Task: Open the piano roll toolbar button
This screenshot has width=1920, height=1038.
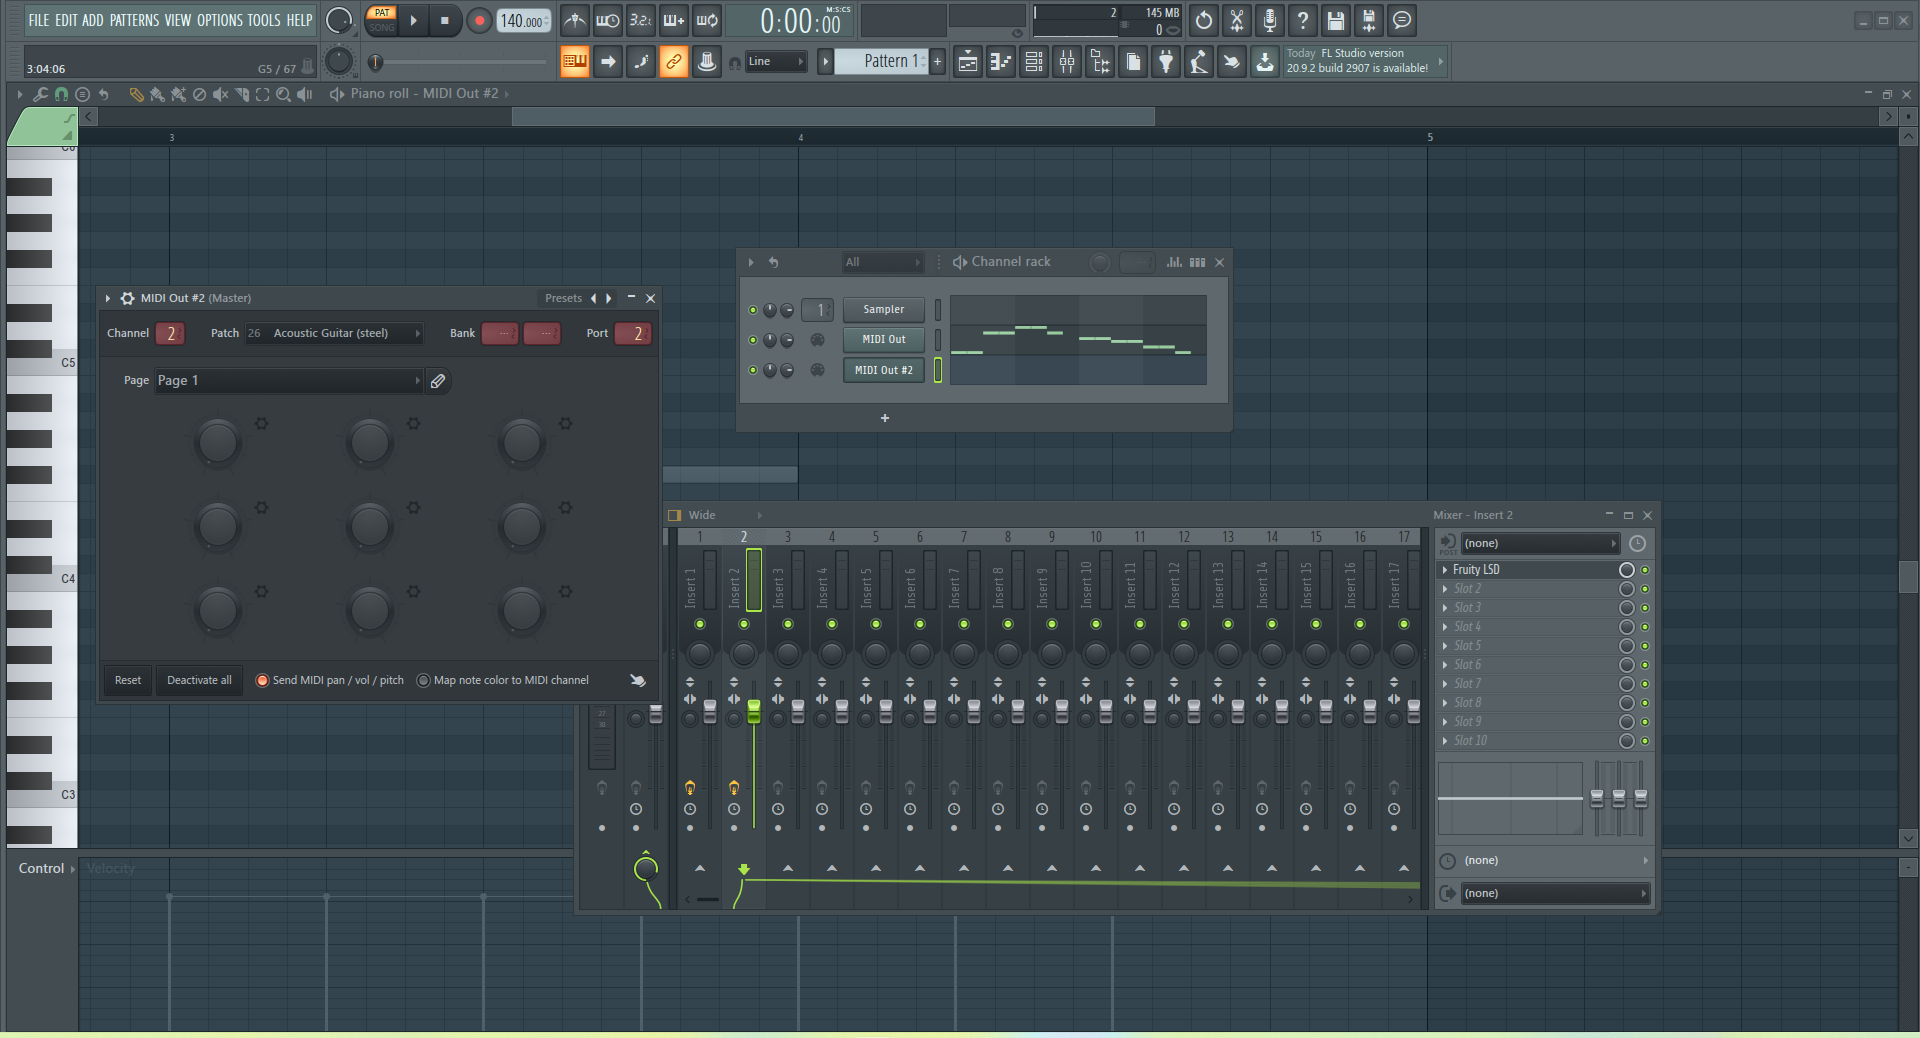Action: (x=1001, y=62)
